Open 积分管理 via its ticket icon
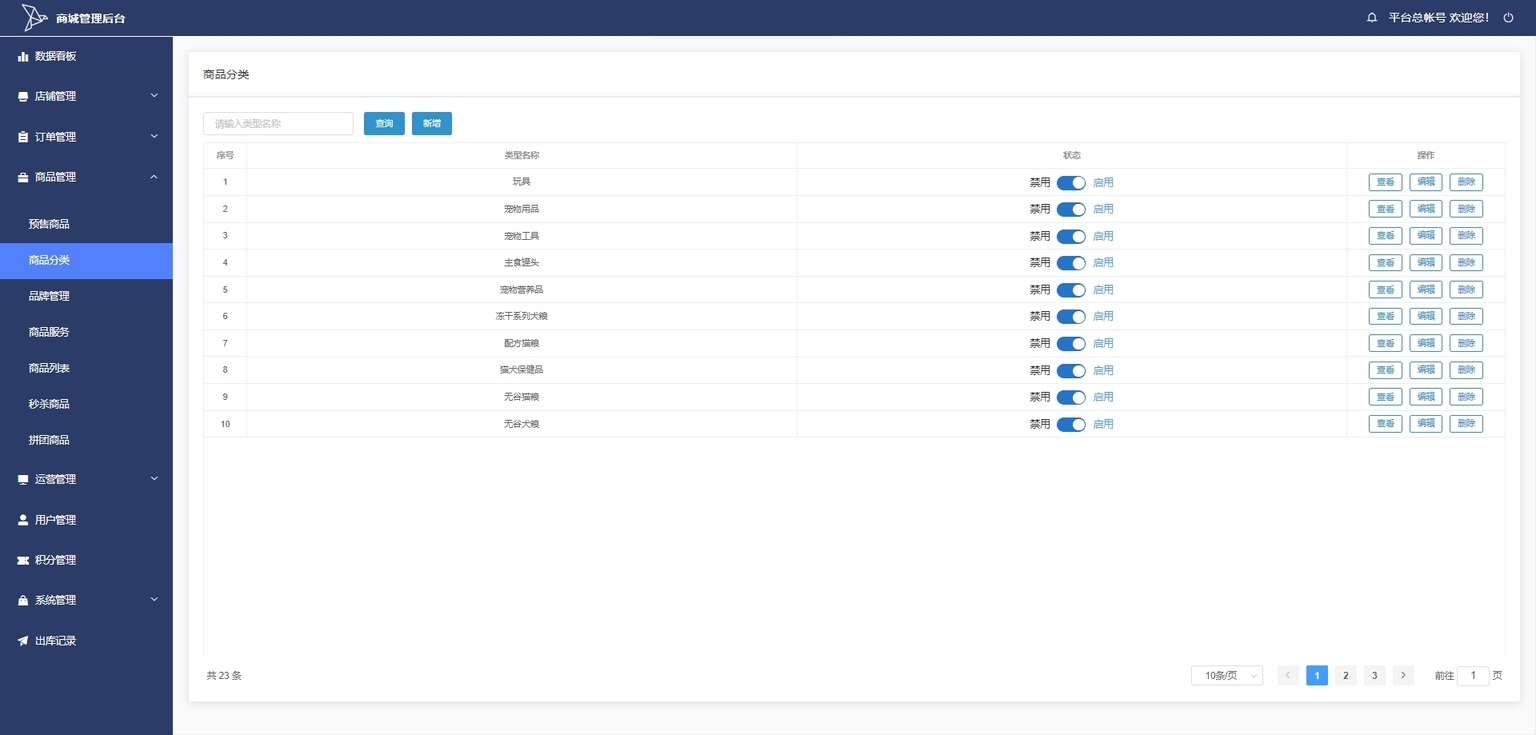Image resolution: width=1536 pixels, height=735 pixels. [23, 560]
